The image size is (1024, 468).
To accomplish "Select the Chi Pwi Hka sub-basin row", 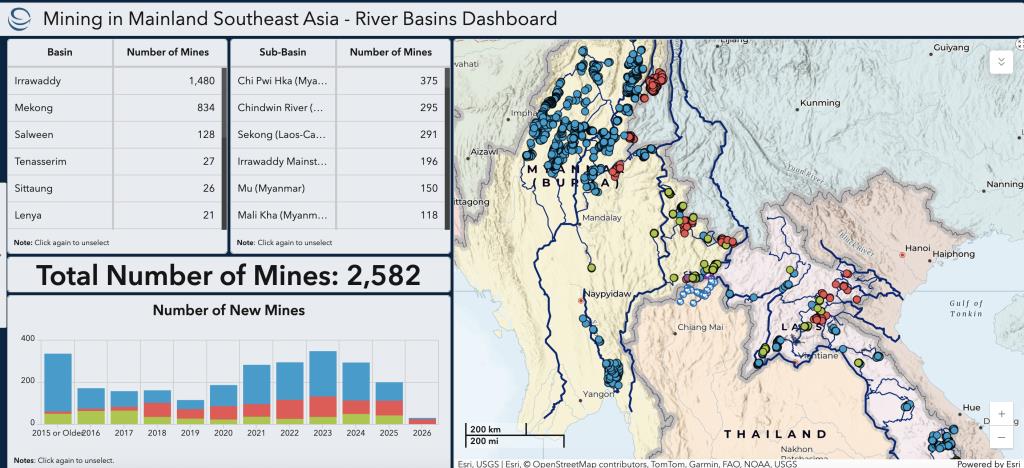I will [x=338, y=81].
